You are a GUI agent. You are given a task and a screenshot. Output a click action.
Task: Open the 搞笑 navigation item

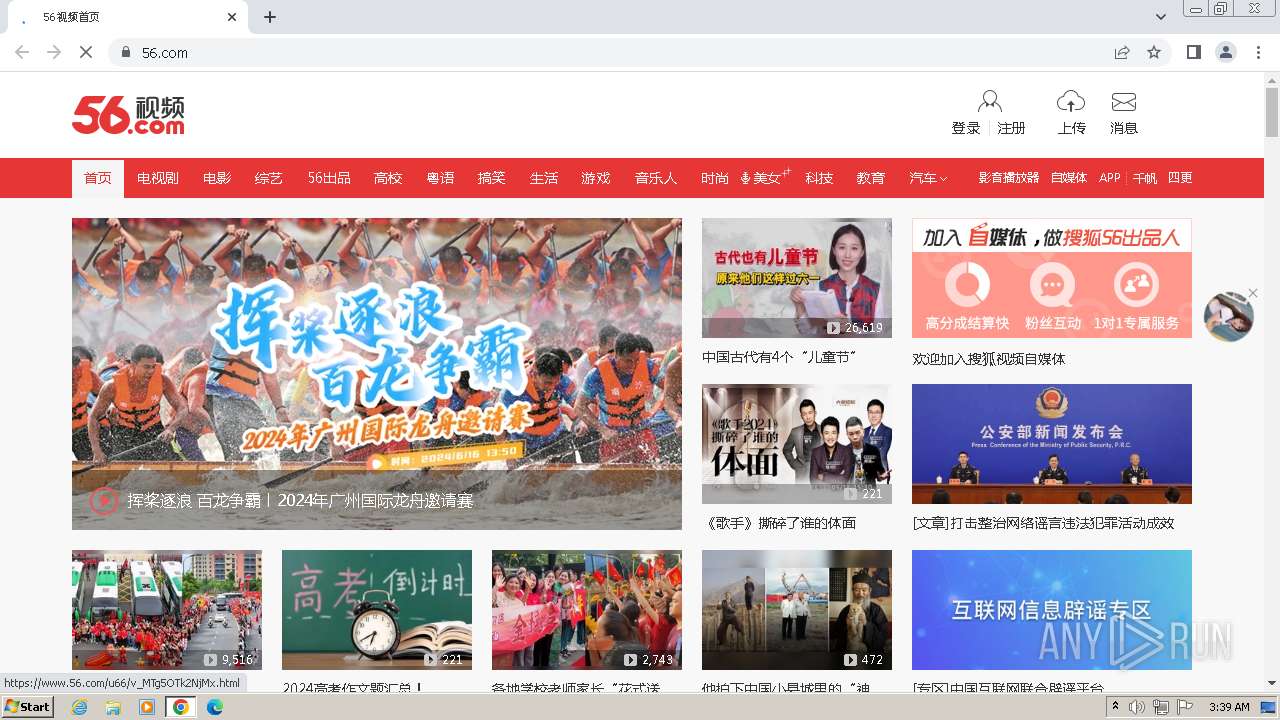pos(492,178)
